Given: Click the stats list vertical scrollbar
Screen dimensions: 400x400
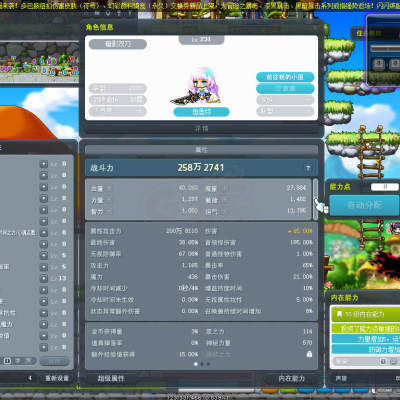Looking at the screenshot, I should 315,199.
